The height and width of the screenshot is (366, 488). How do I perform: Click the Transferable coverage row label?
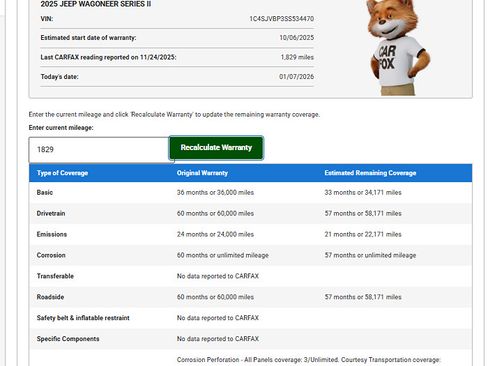pos(55,276)
